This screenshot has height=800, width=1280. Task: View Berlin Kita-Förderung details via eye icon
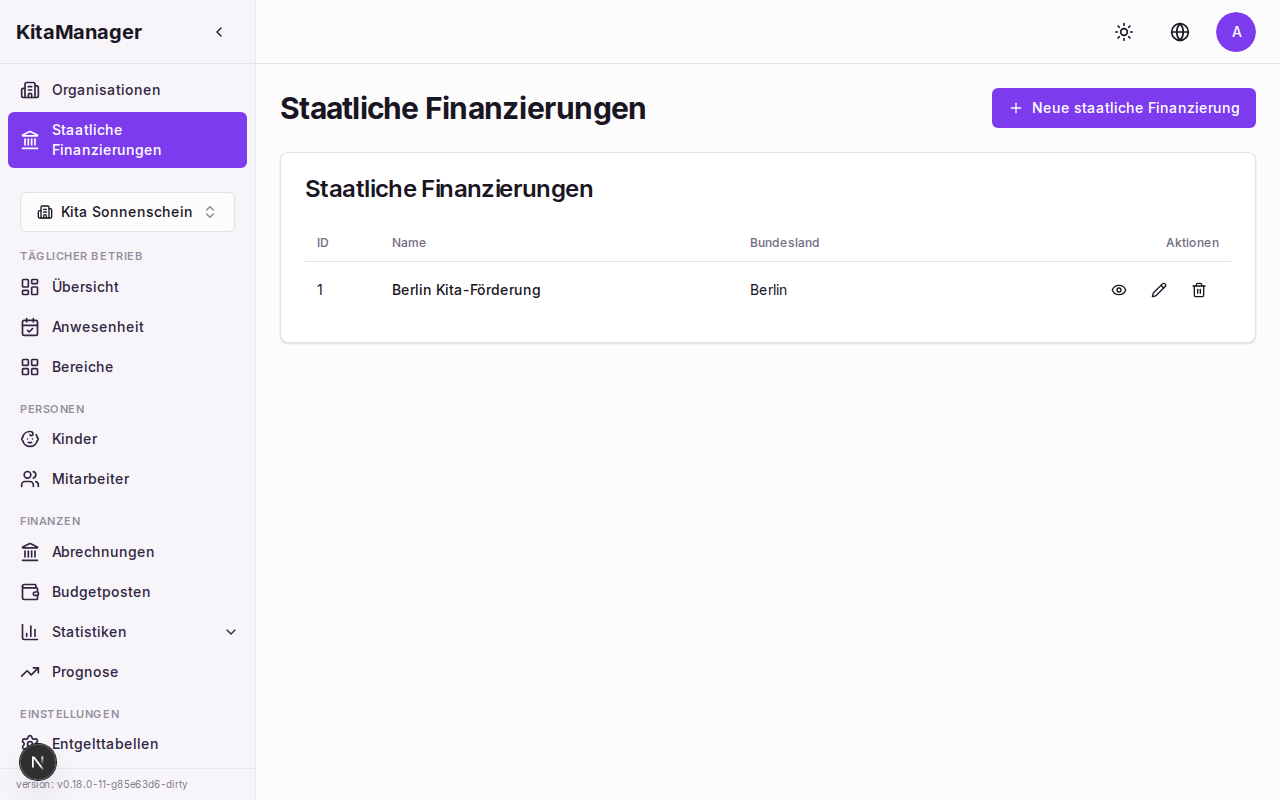(x=1119, y=290)
